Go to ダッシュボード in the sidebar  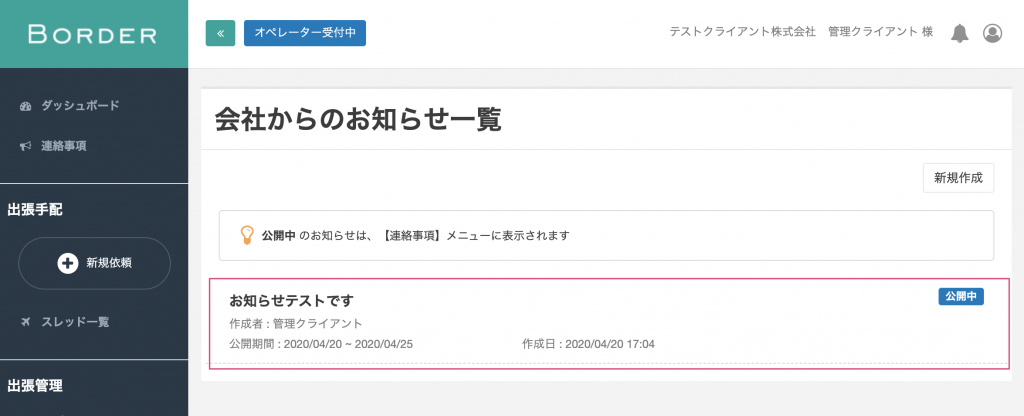[x=80, y=106]
